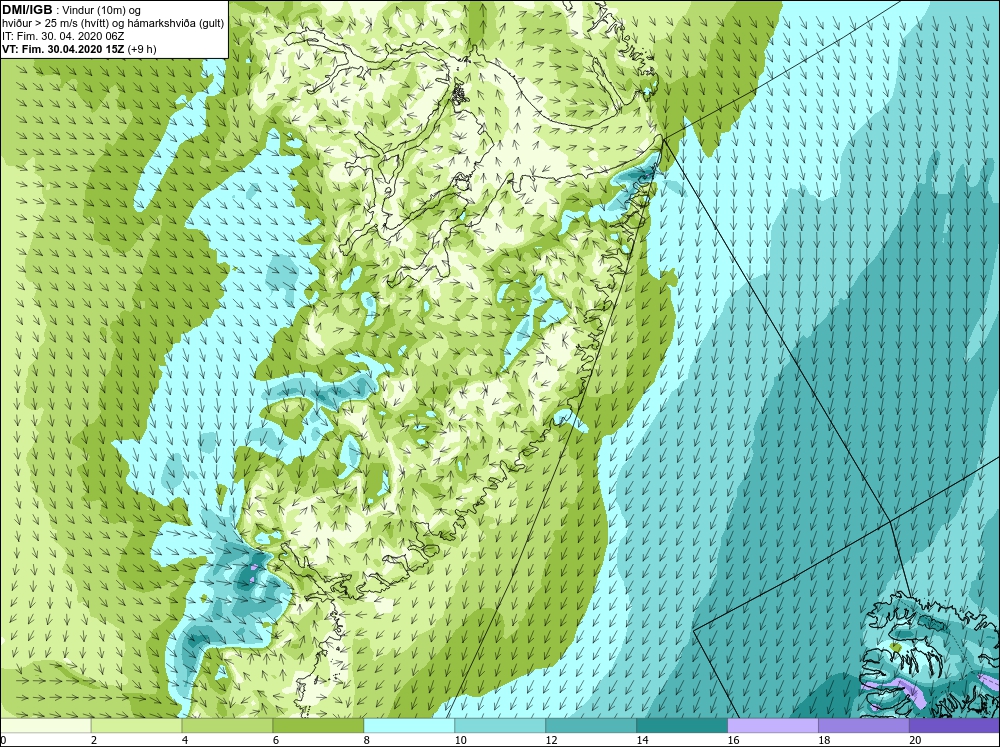The image size is (1000, 747).
Task: Click the legend label '2'
Action: click(x=94, y=740)
